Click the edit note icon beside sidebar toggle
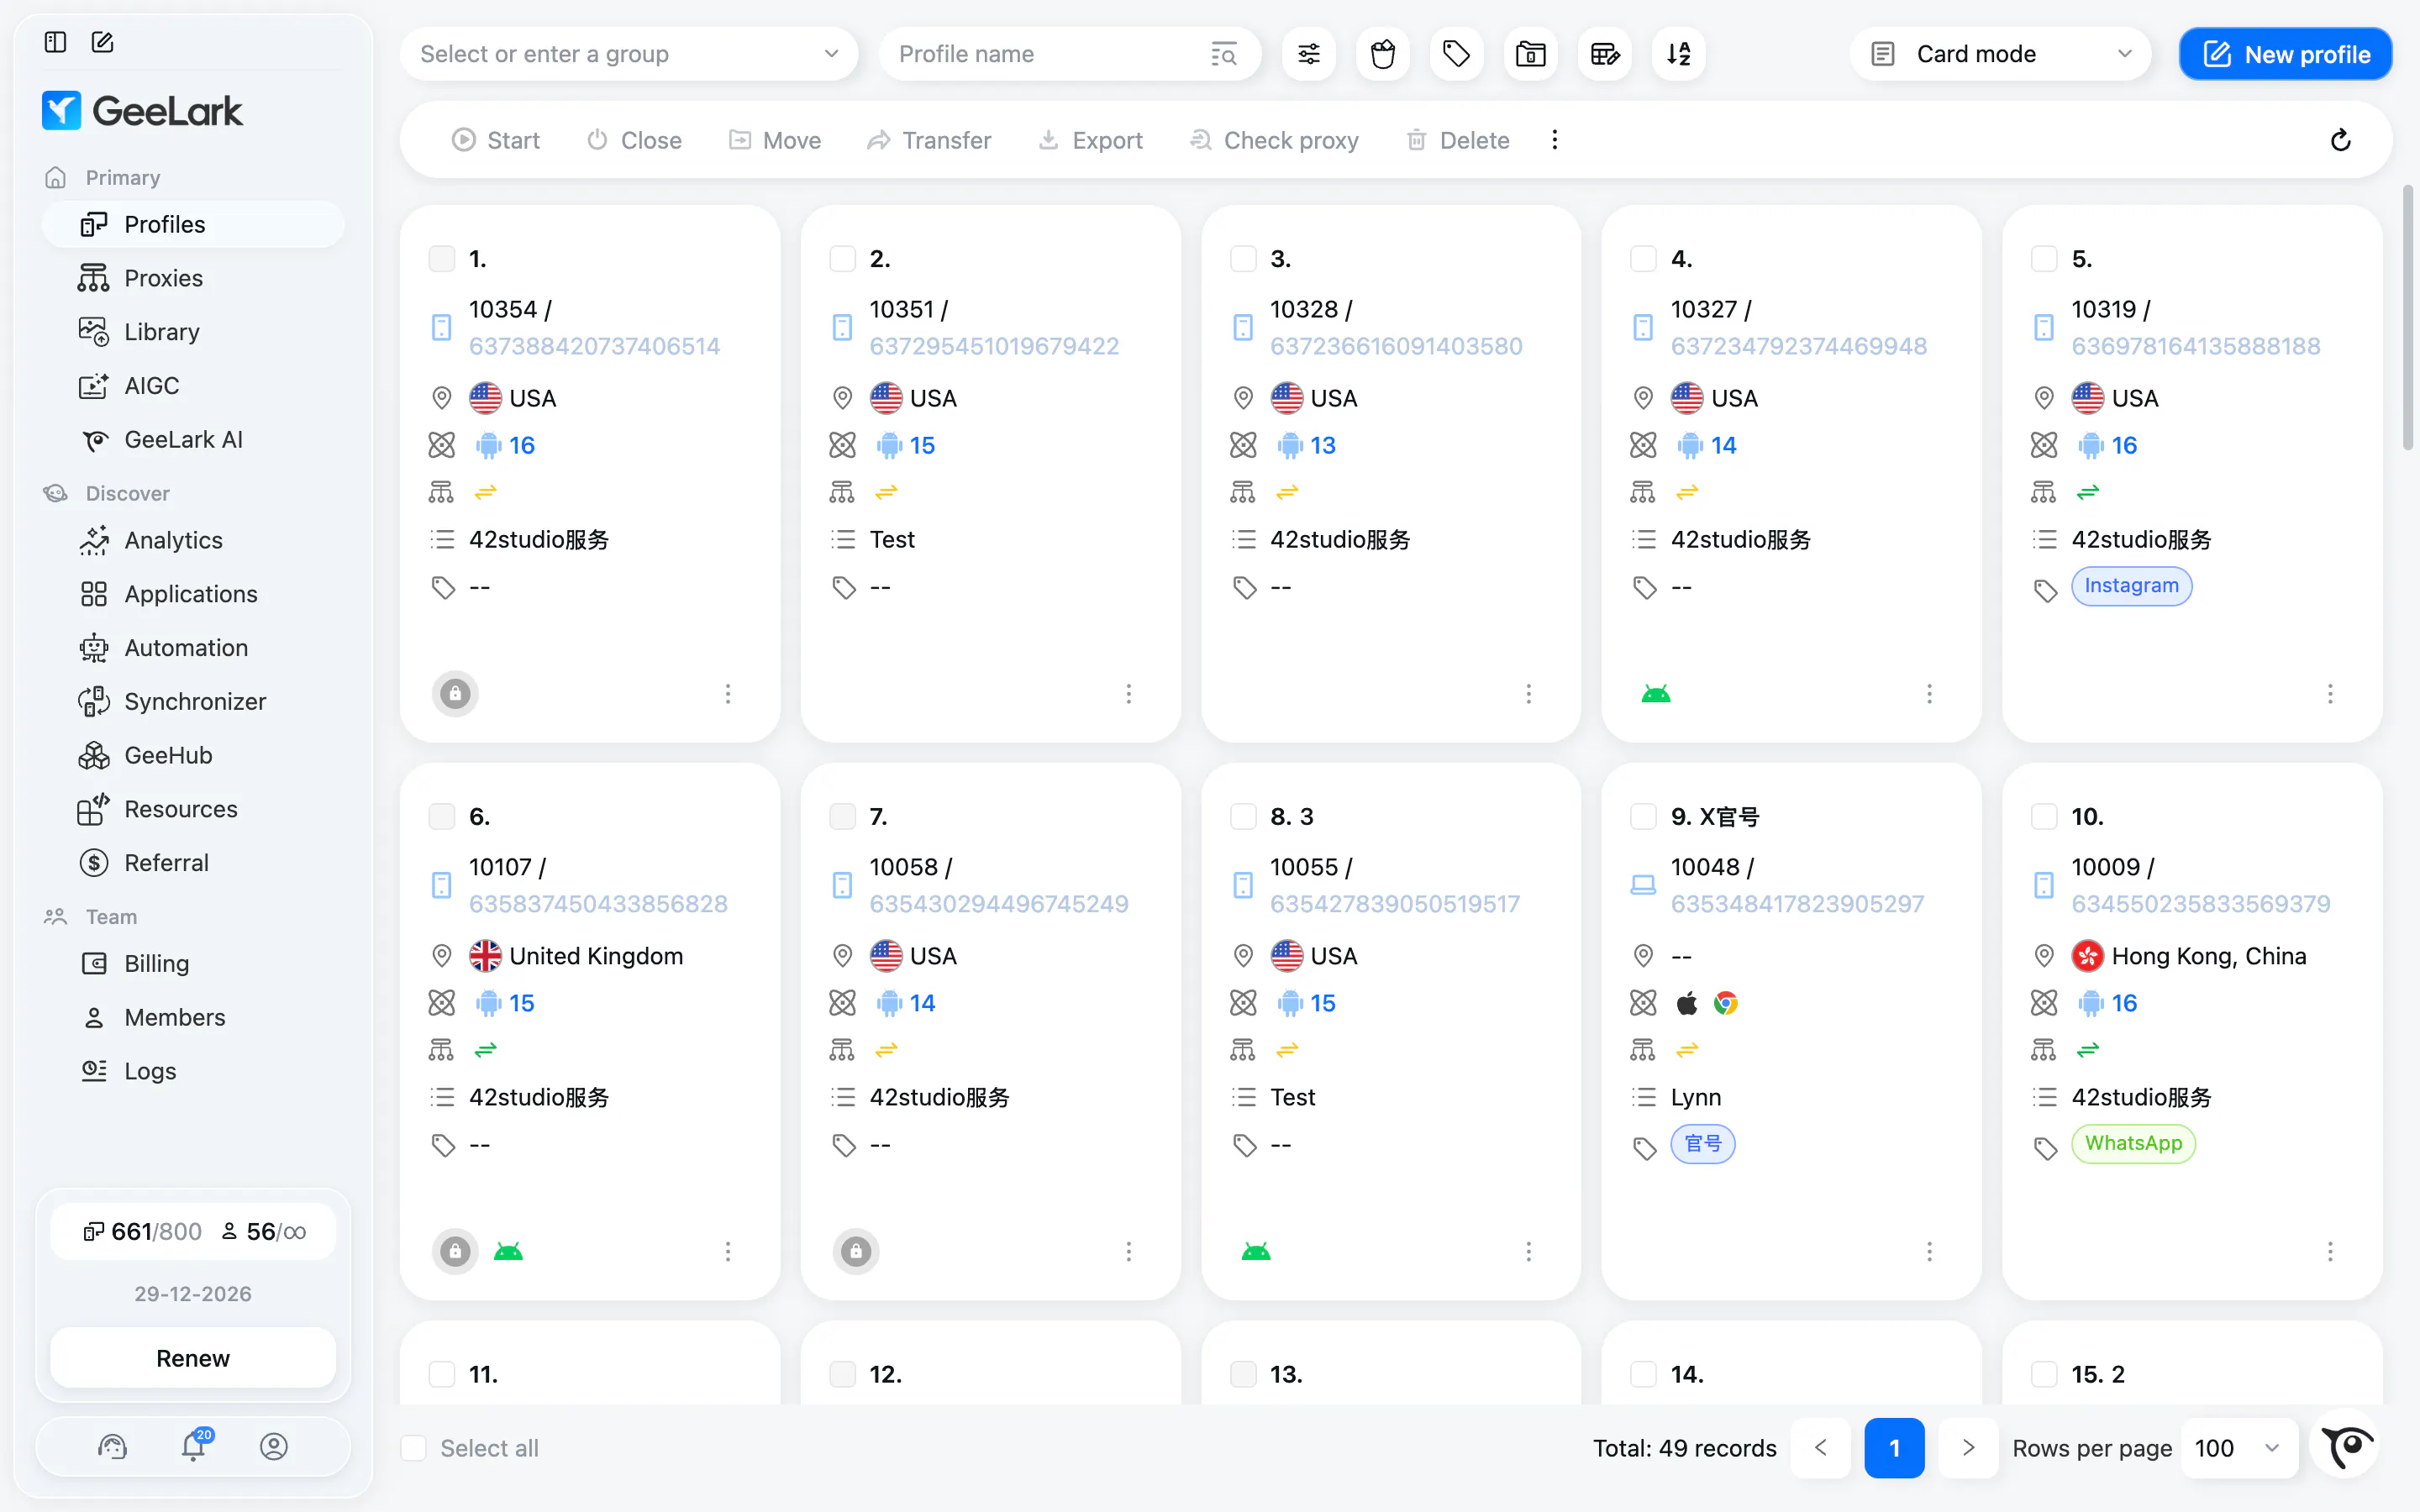The width and height of the screenshot is (2420, 1512). click(x=102, y=42)
